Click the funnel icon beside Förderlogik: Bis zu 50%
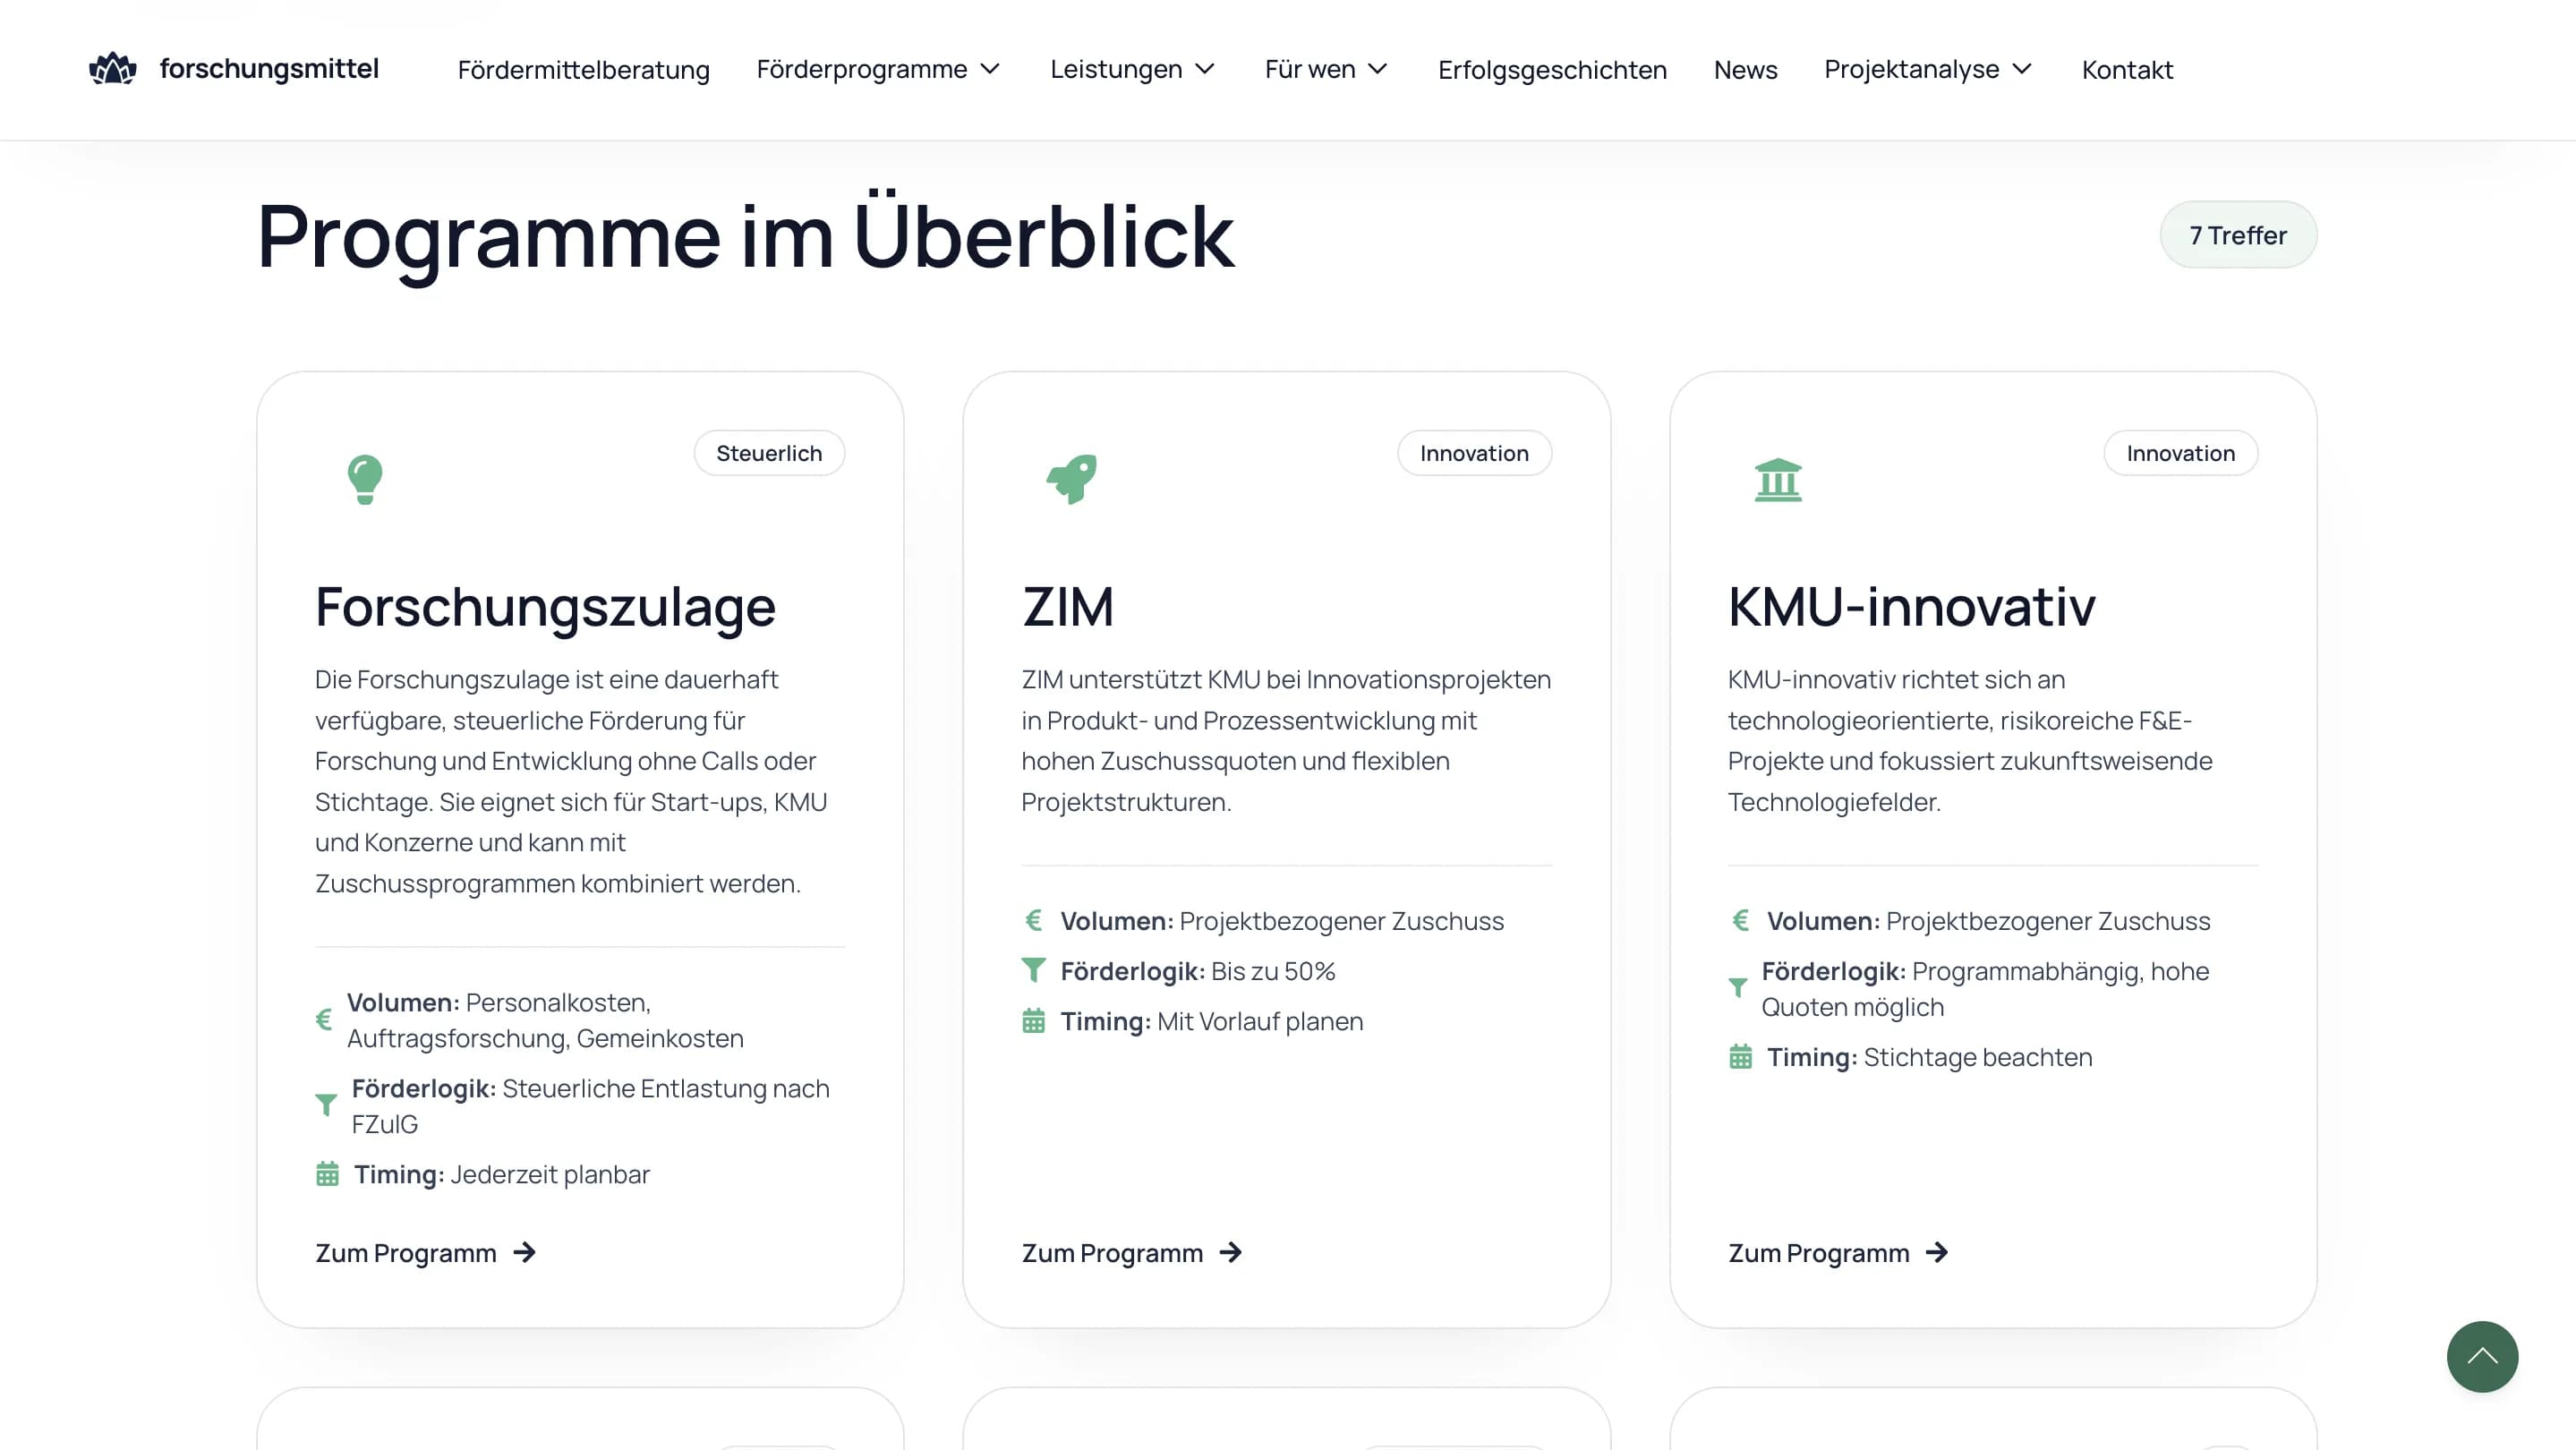The image size is (2576, 1450). click(1034, 970)
